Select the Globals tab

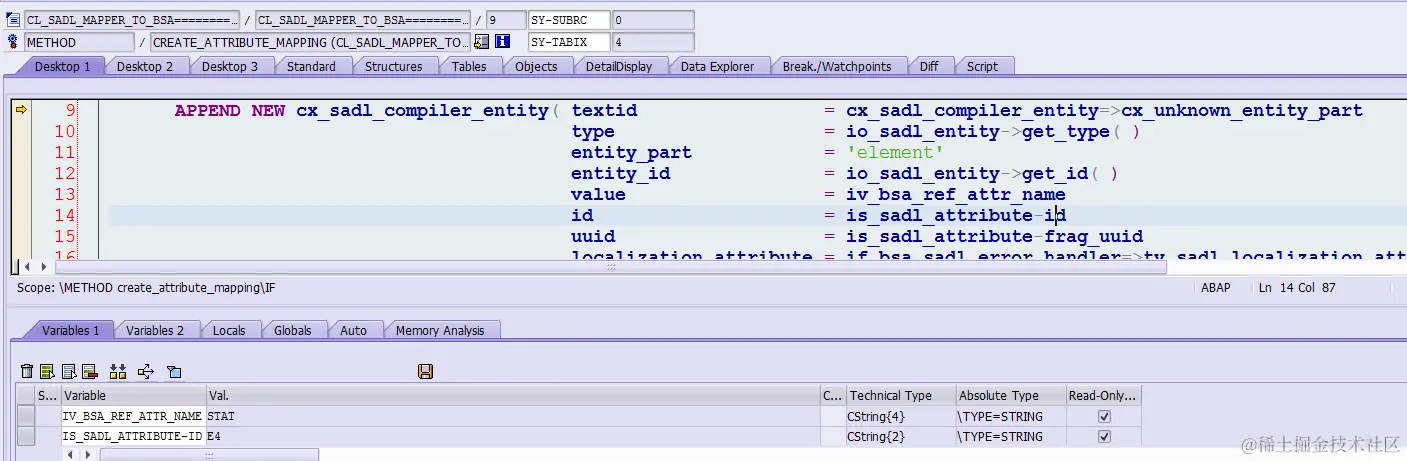293,330
